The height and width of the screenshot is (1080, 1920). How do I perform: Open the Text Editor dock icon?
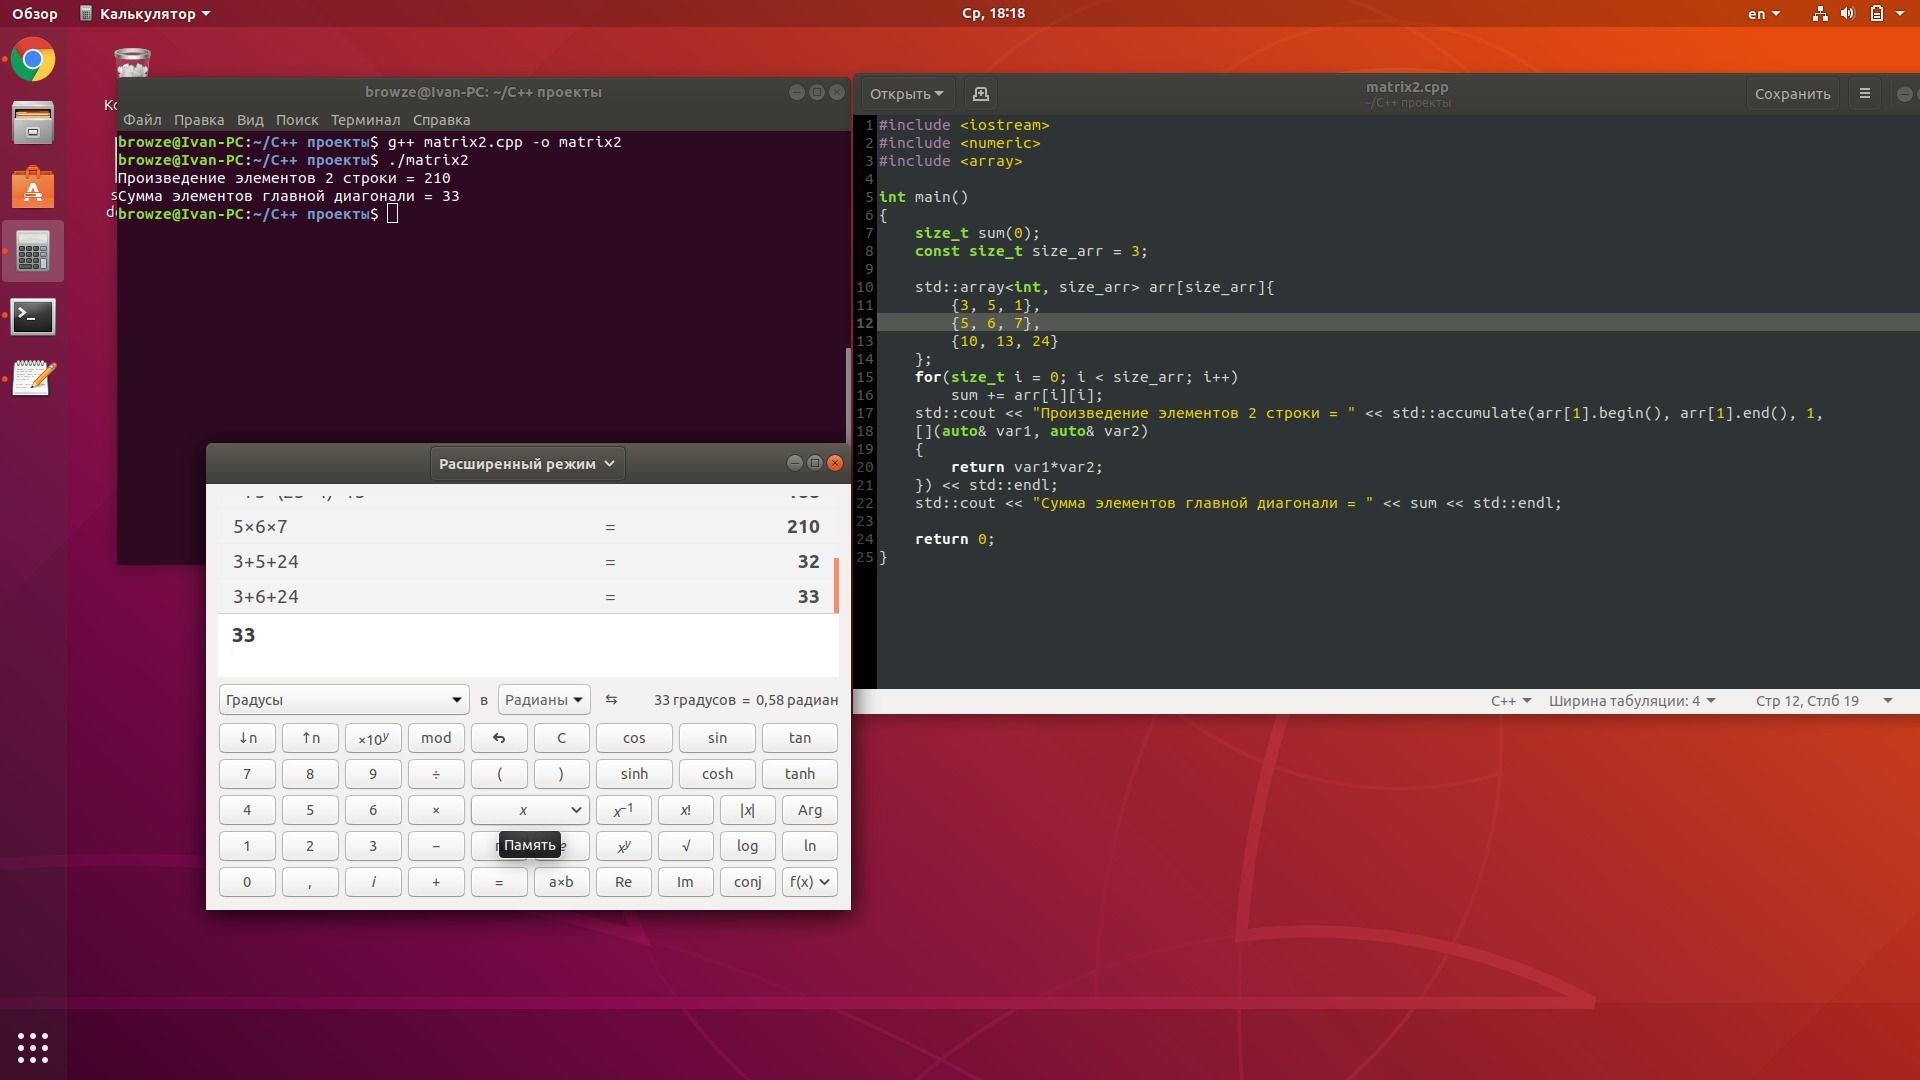coord(33,379)
